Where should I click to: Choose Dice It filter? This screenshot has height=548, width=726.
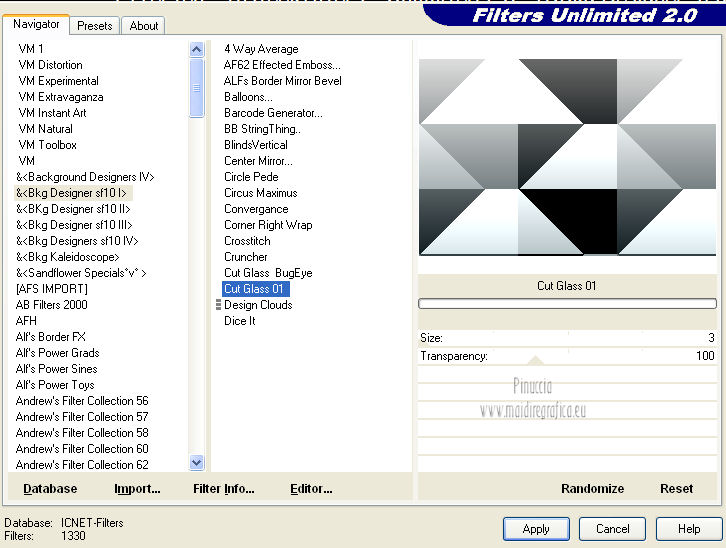click(x=239, y=321)
